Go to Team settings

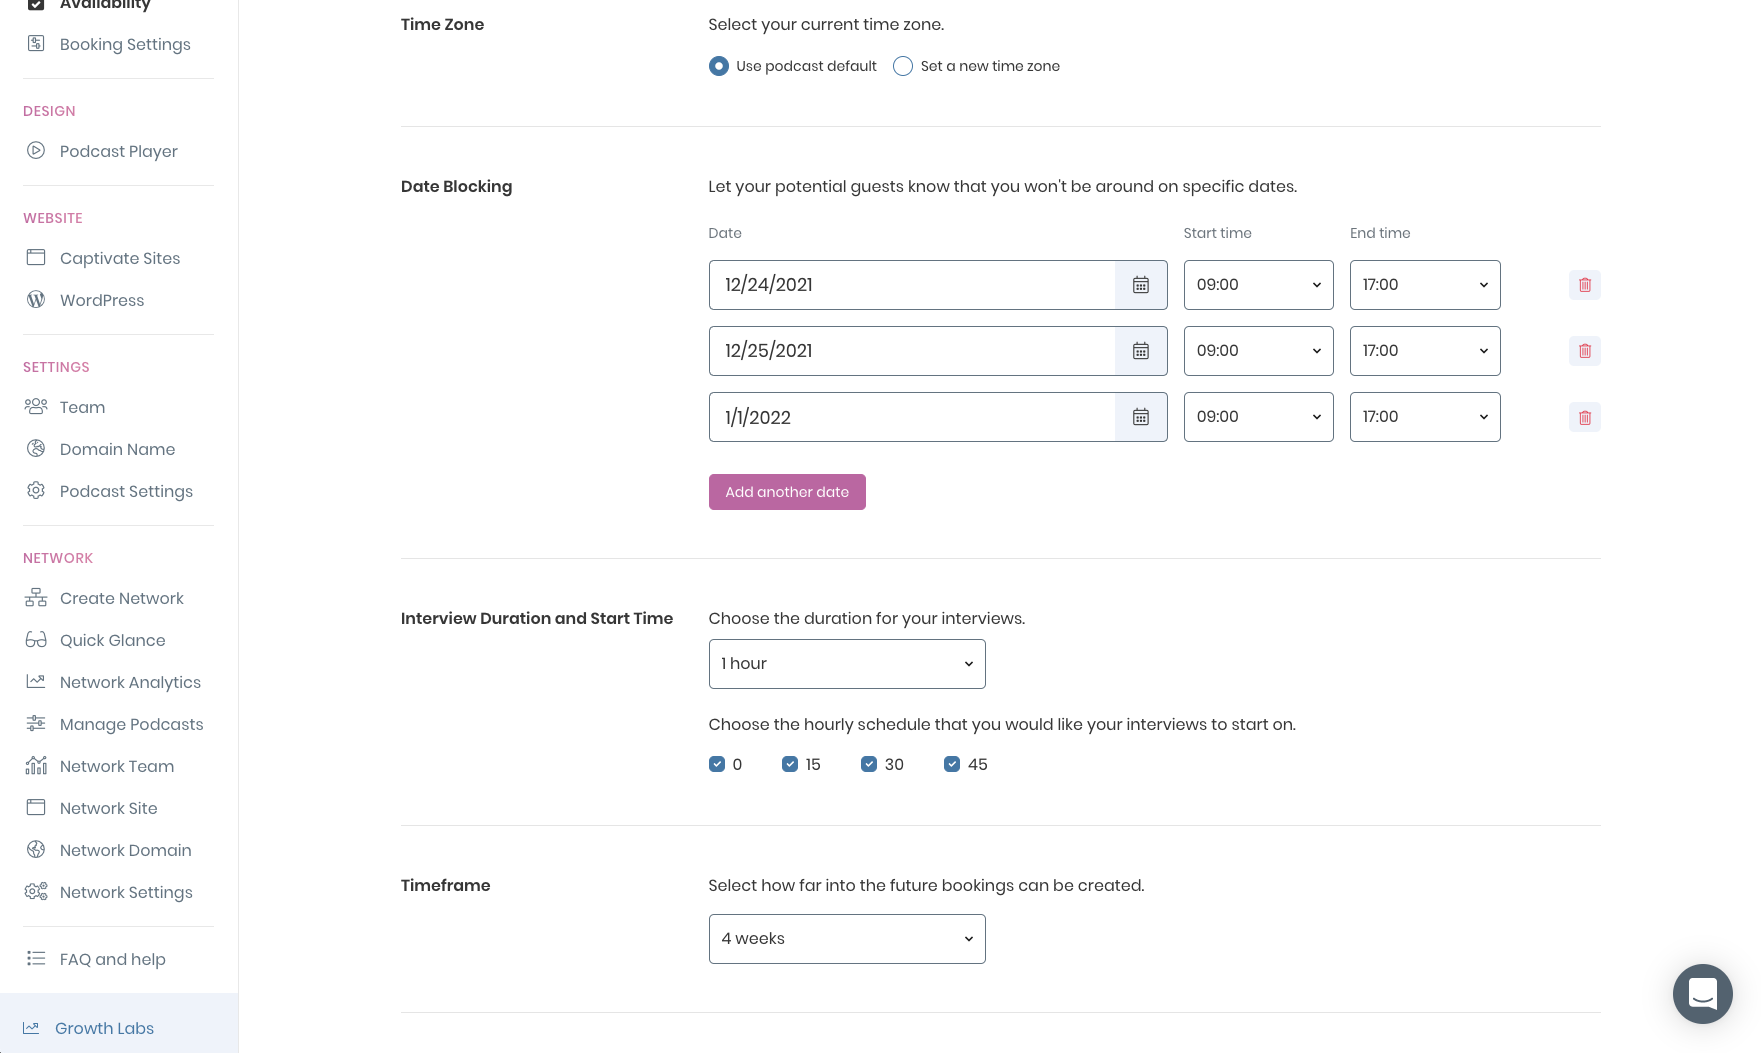pos(82,407)
